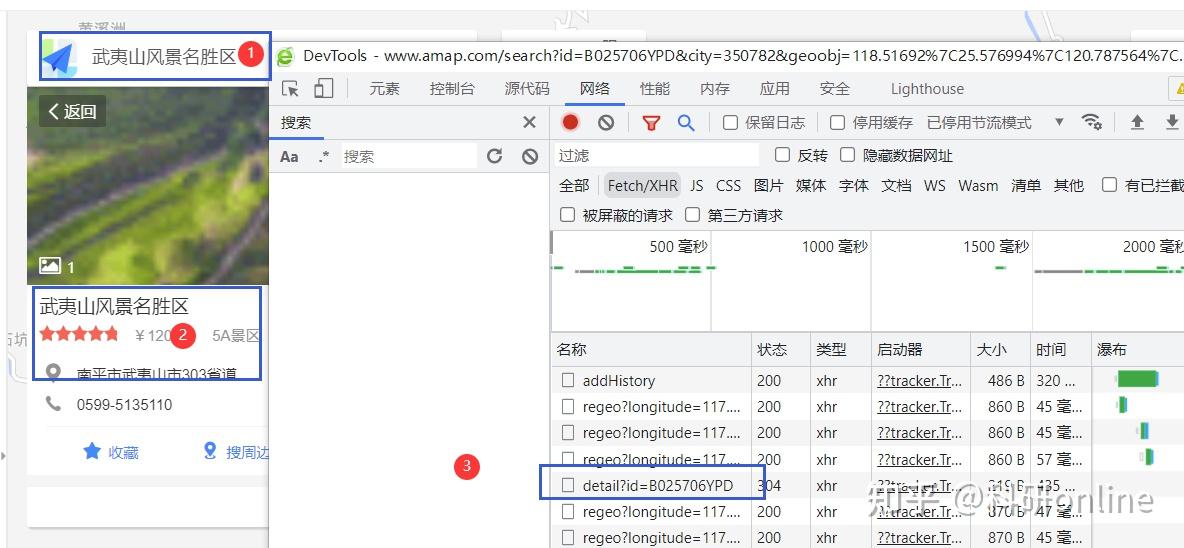The image size is (1184, 548).
Task: Click the 搜索 search text input
Action: pyautogui.click(x=409, y=156)
